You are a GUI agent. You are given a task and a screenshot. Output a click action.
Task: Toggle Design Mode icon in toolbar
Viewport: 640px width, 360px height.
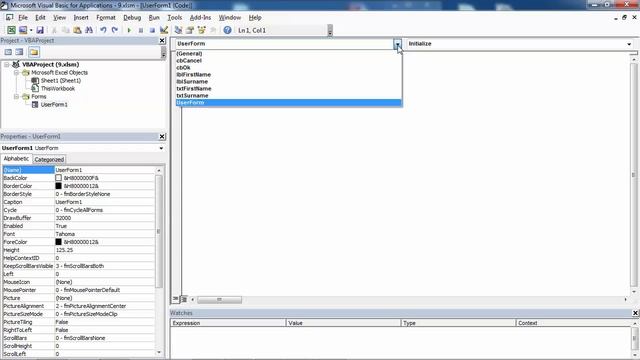point(164,30)
